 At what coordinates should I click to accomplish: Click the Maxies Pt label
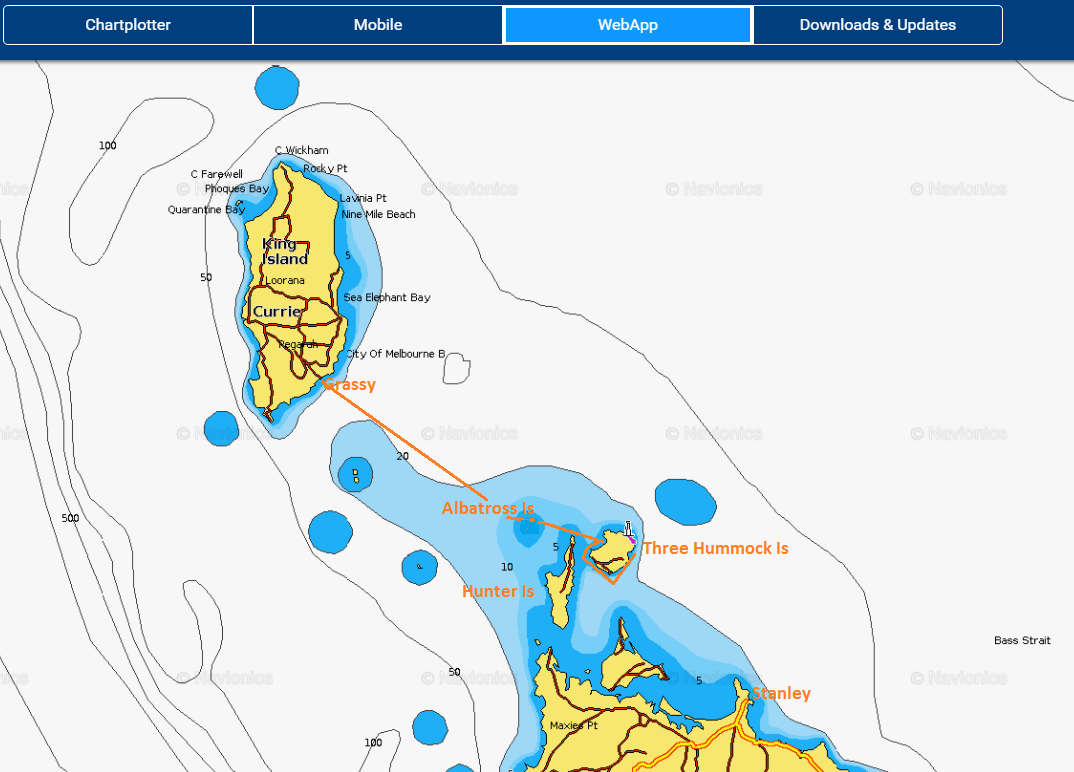[x=573, y=726]
